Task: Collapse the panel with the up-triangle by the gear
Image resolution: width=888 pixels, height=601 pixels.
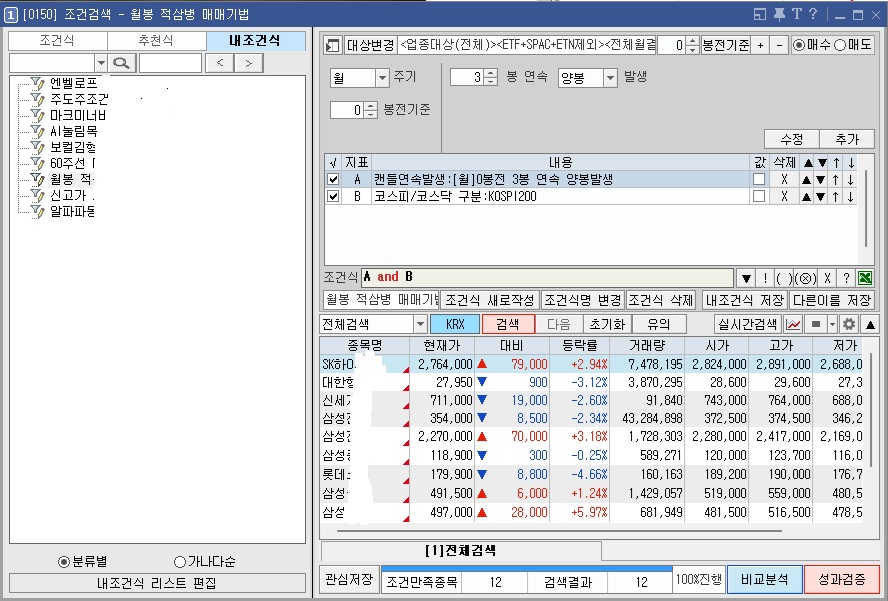Action: 870,325
